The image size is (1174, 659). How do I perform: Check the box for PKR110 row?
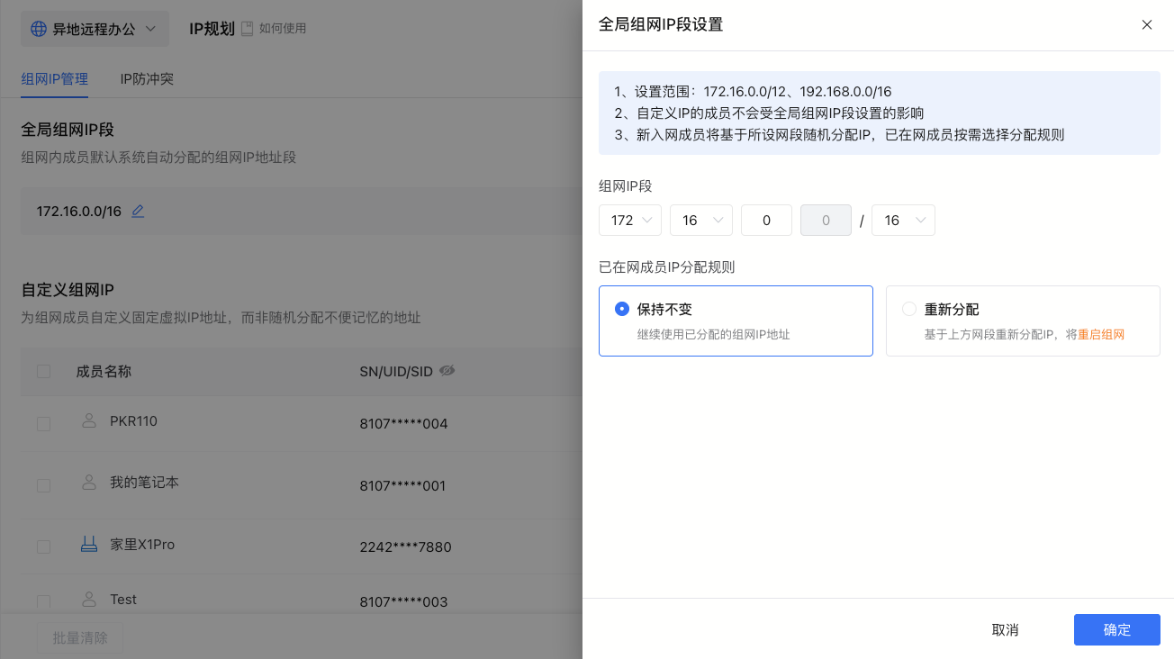(x=44, y=424)
